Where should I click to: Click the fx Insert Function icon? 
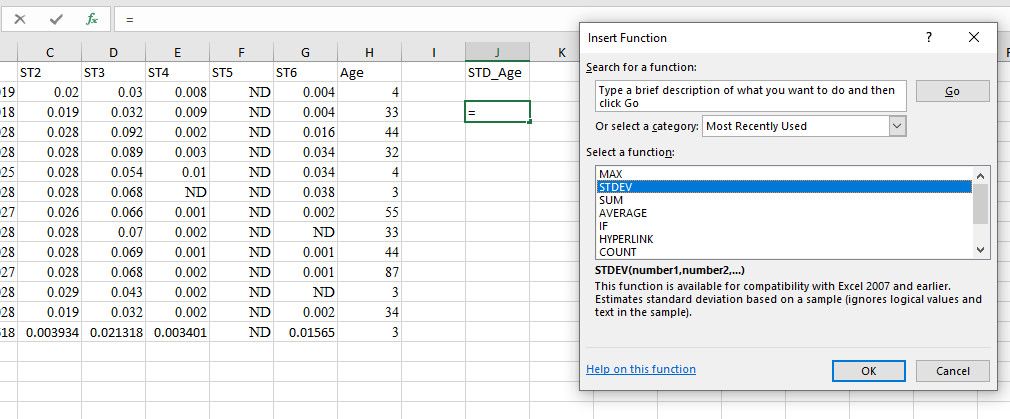pyautogui.click(x=92, y=19)
